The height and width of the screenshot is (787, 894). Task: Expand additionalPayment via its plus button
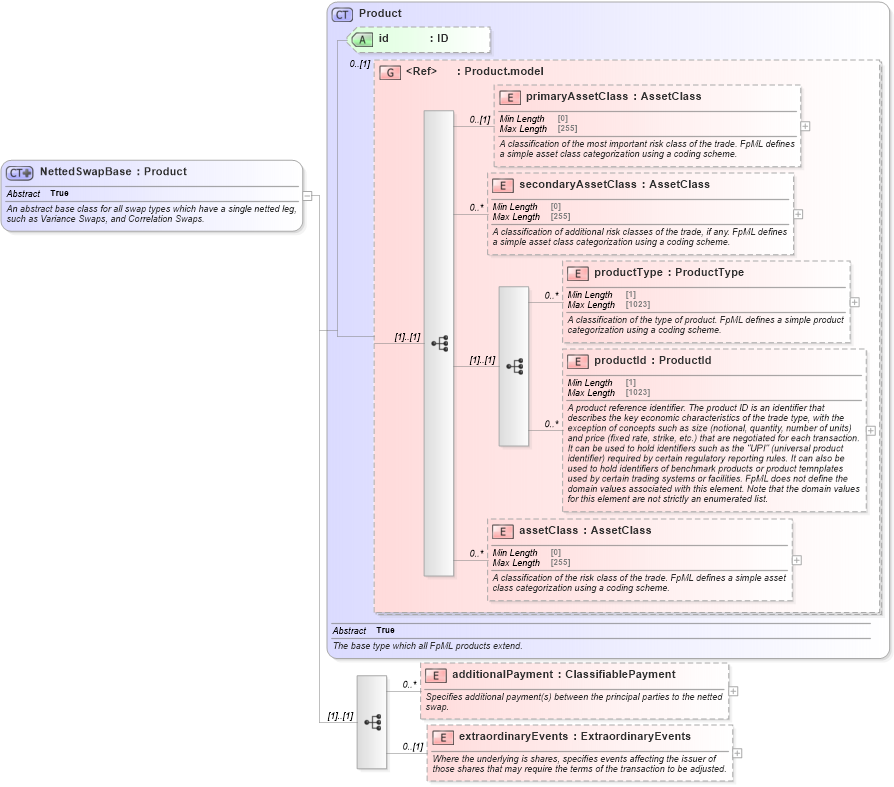[732, 691]
